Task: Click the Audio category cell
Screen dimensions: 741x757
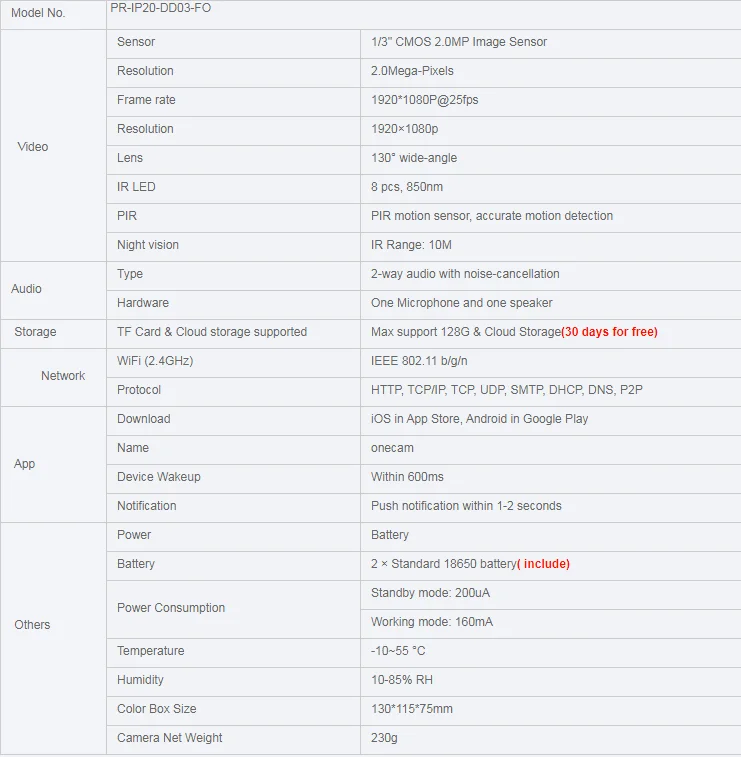Action: [53, 291]
